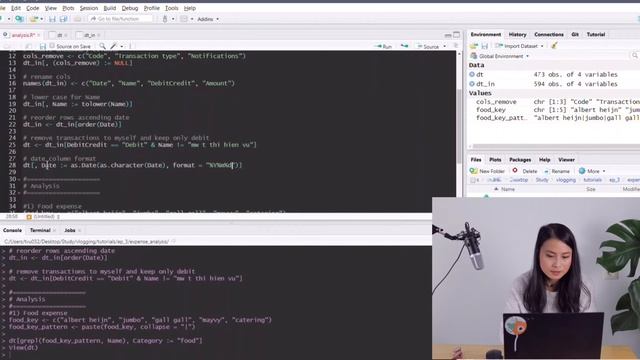Click the Desktop breadcrumb link in Files pane
The image size is (640, 360).
point(519,180)
